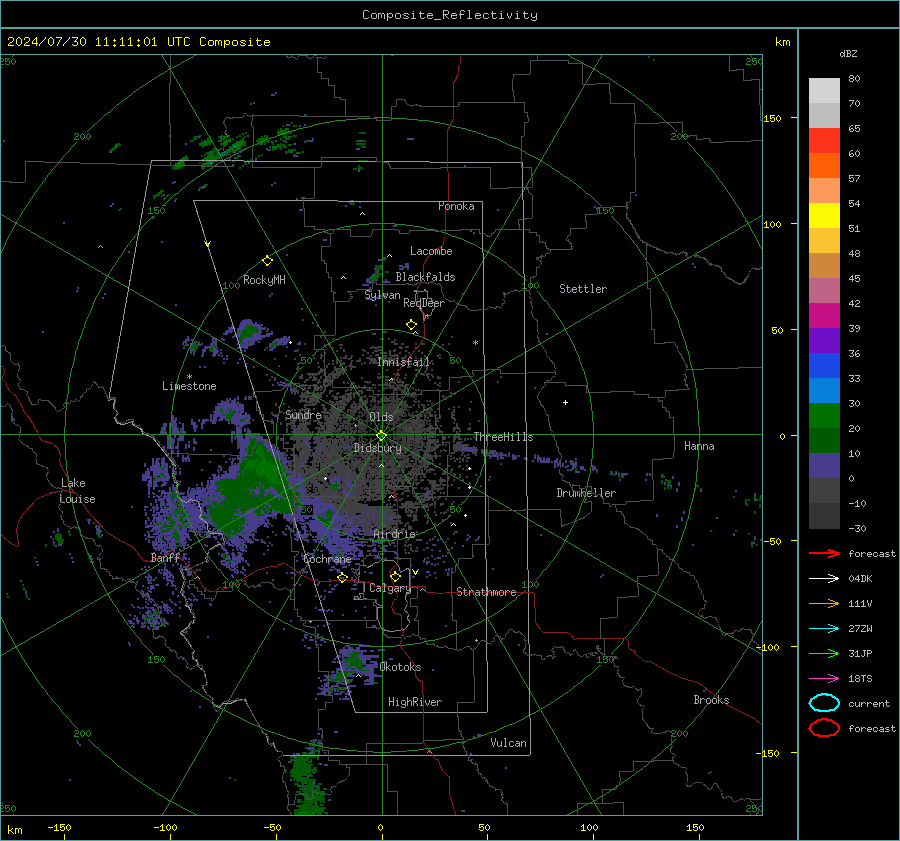Click the asterisk marker above Limestone
The width and height of the screenshot is (900, 841).
pyautogui.click(x=189, y=377)
